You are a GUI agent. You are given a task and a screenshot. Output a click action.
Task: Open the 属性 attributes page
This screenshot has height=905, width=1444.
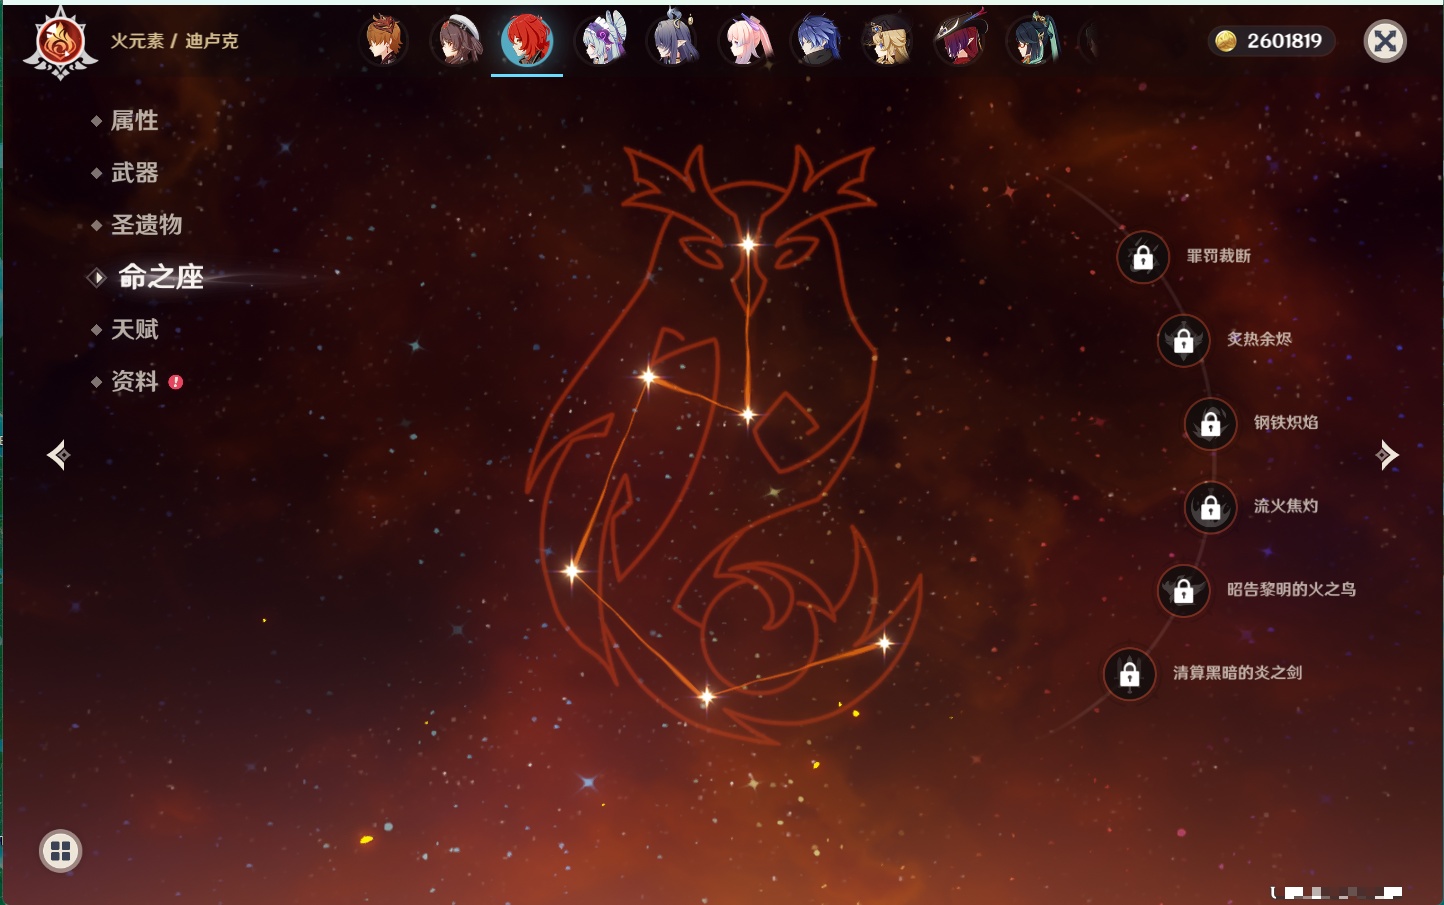click(134, 121)
